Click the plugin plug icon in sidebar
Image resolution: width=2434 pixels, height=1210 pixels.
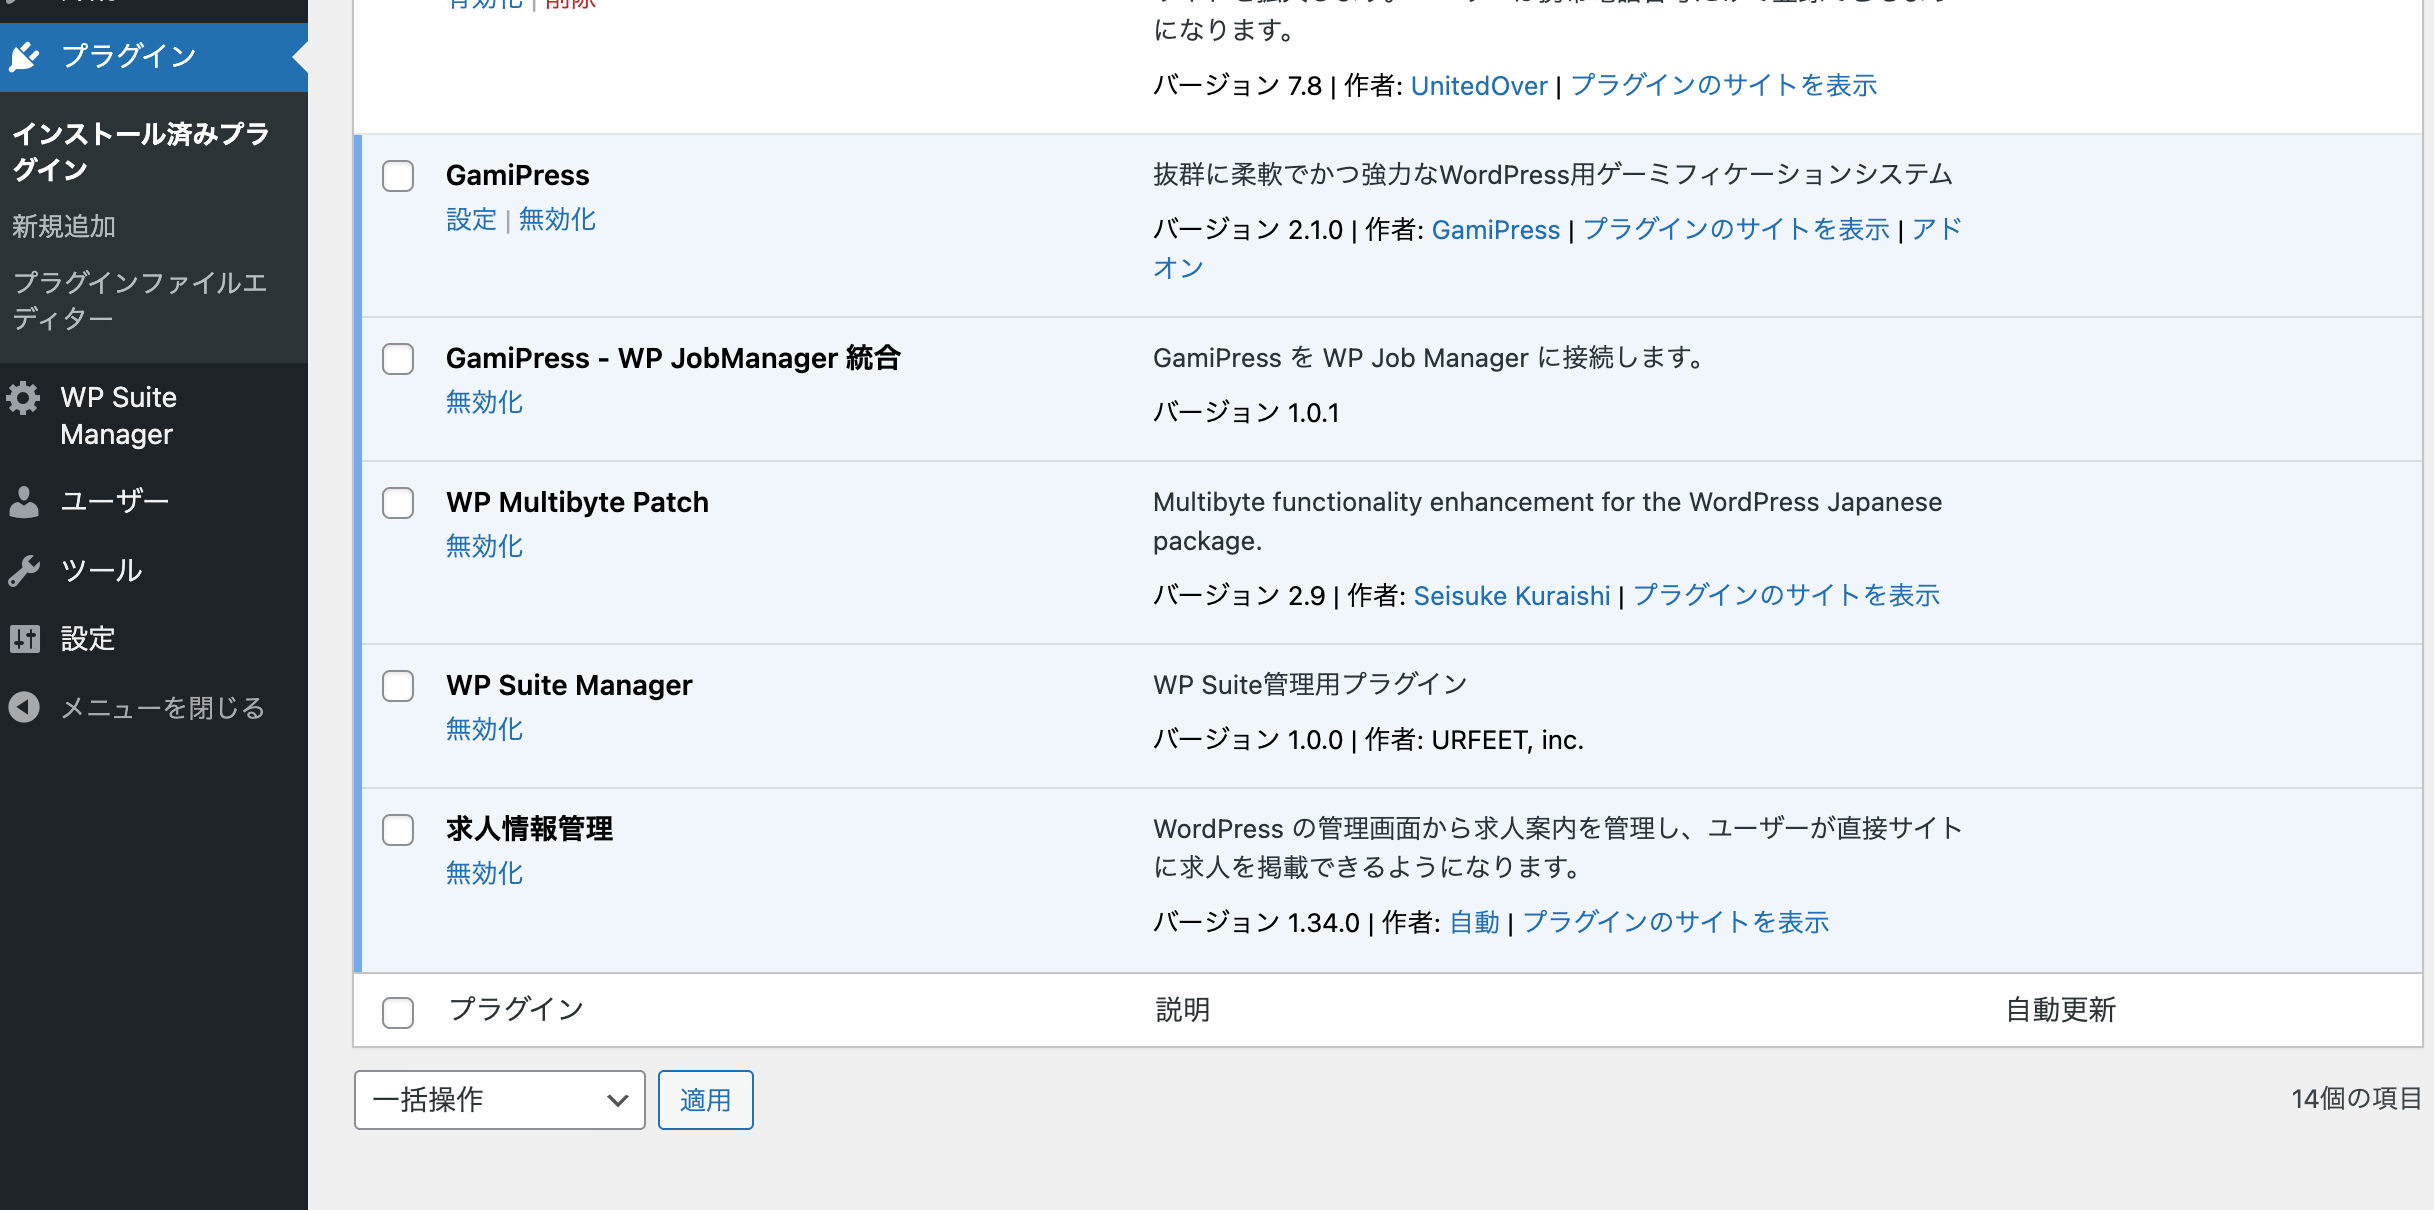coord(24,56)
